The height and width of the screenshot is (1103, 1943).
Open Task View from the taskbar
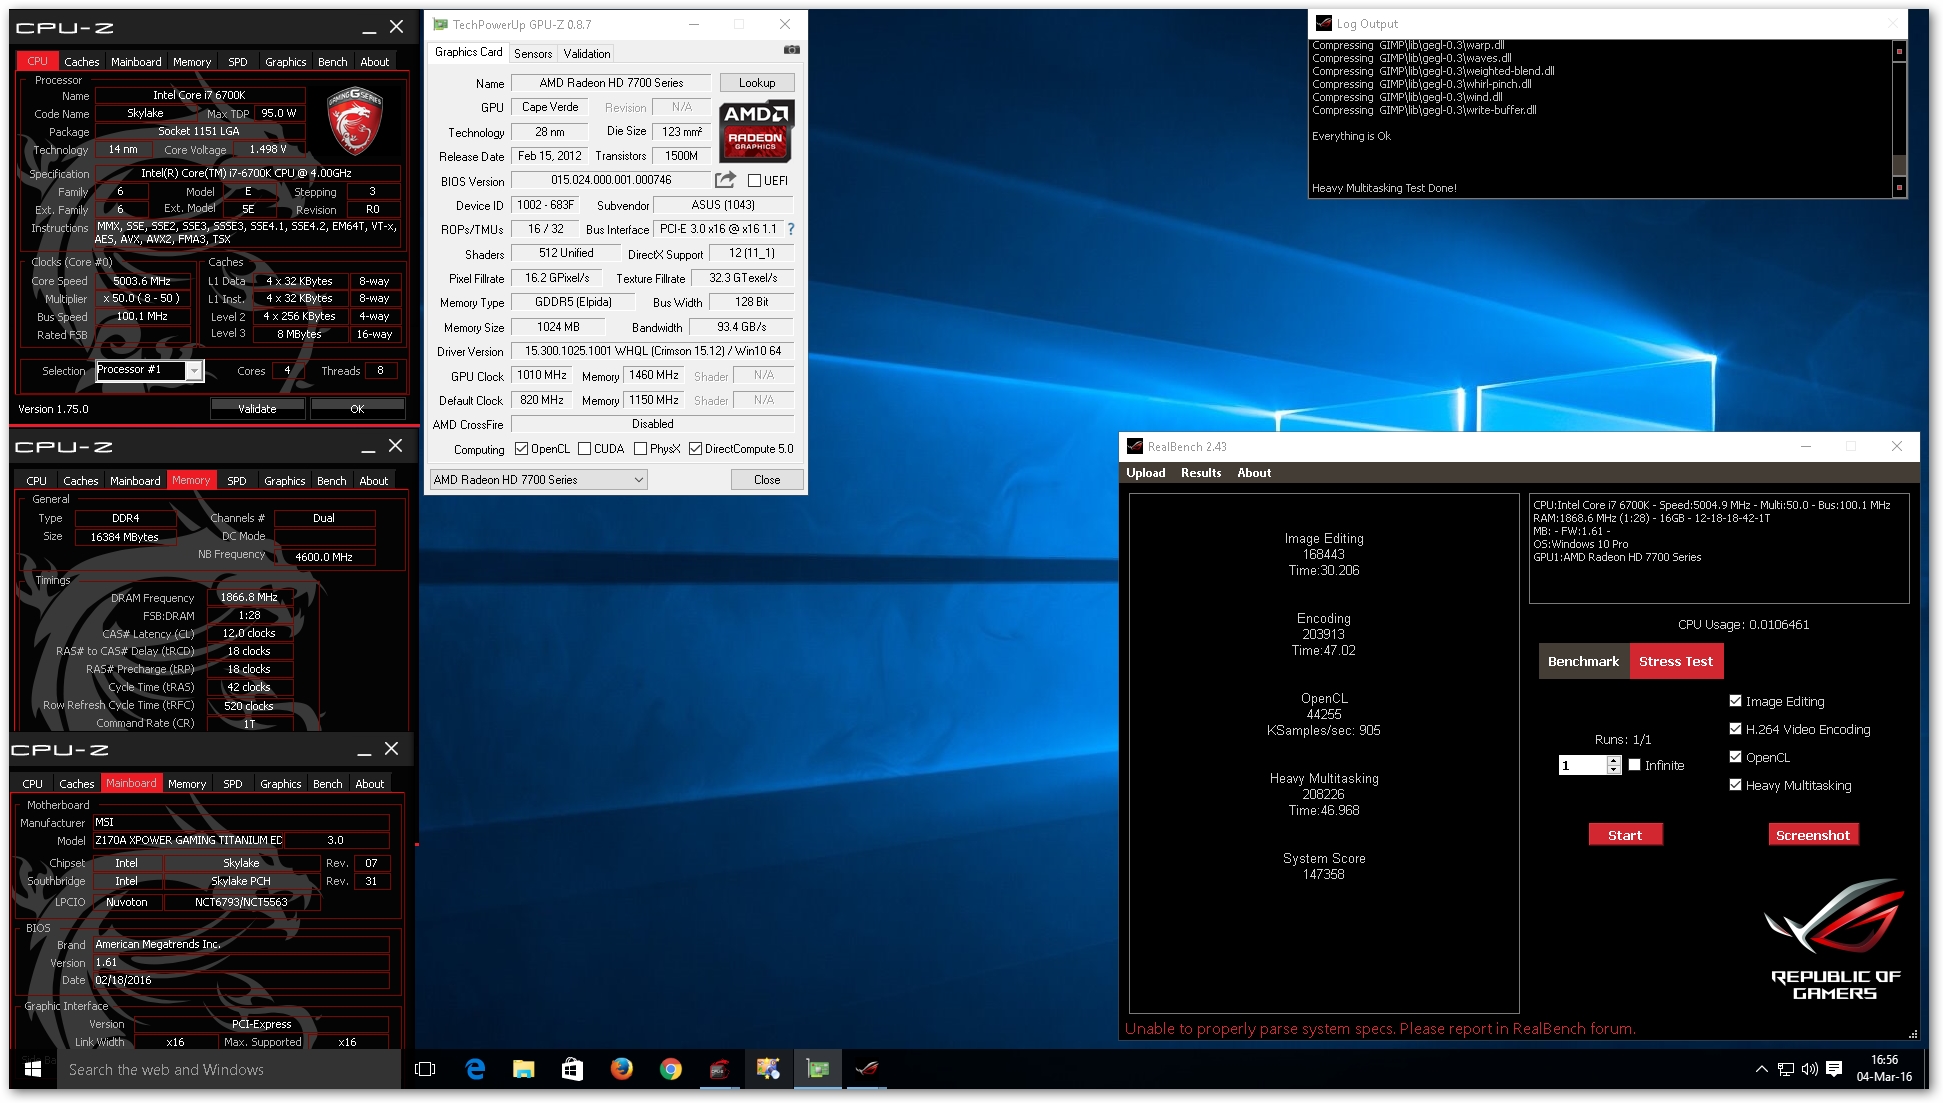click(425, 1069)
